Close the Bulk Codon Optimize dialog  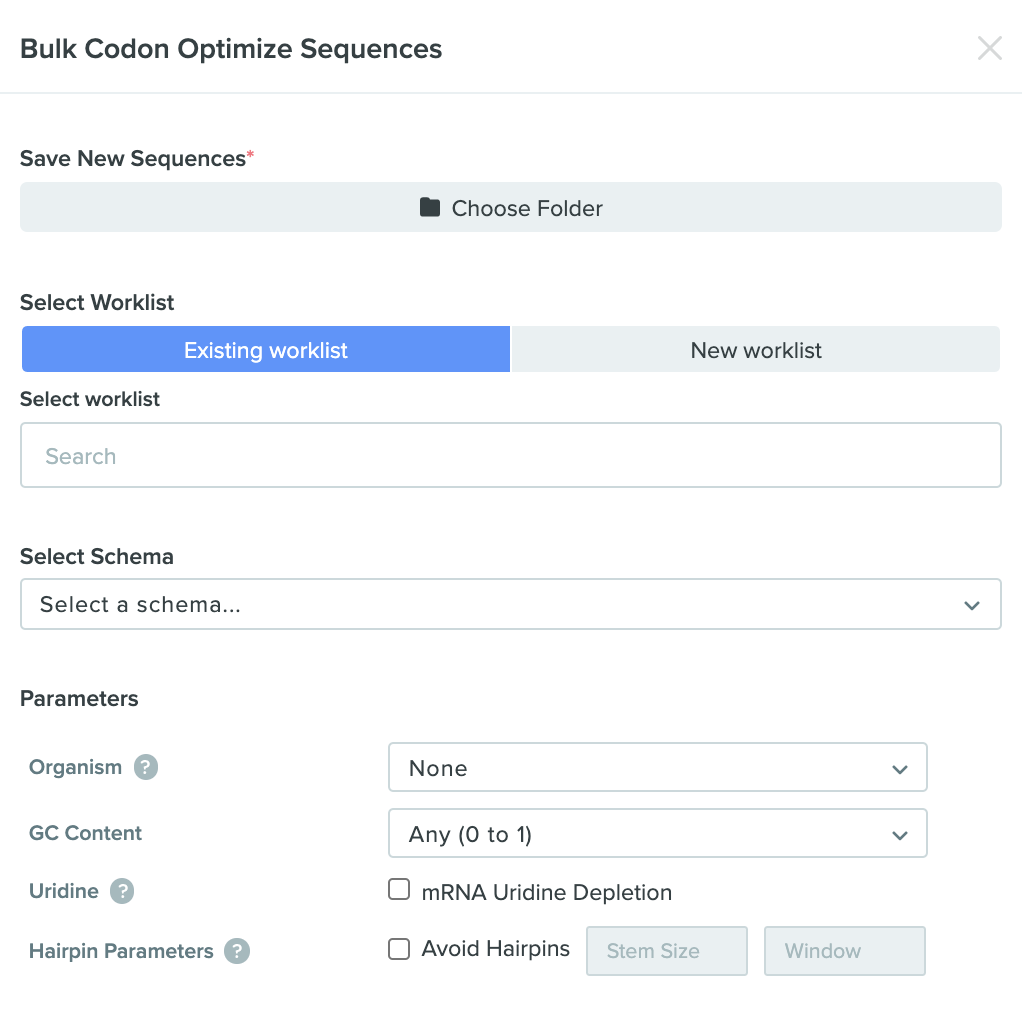point(989,48)
